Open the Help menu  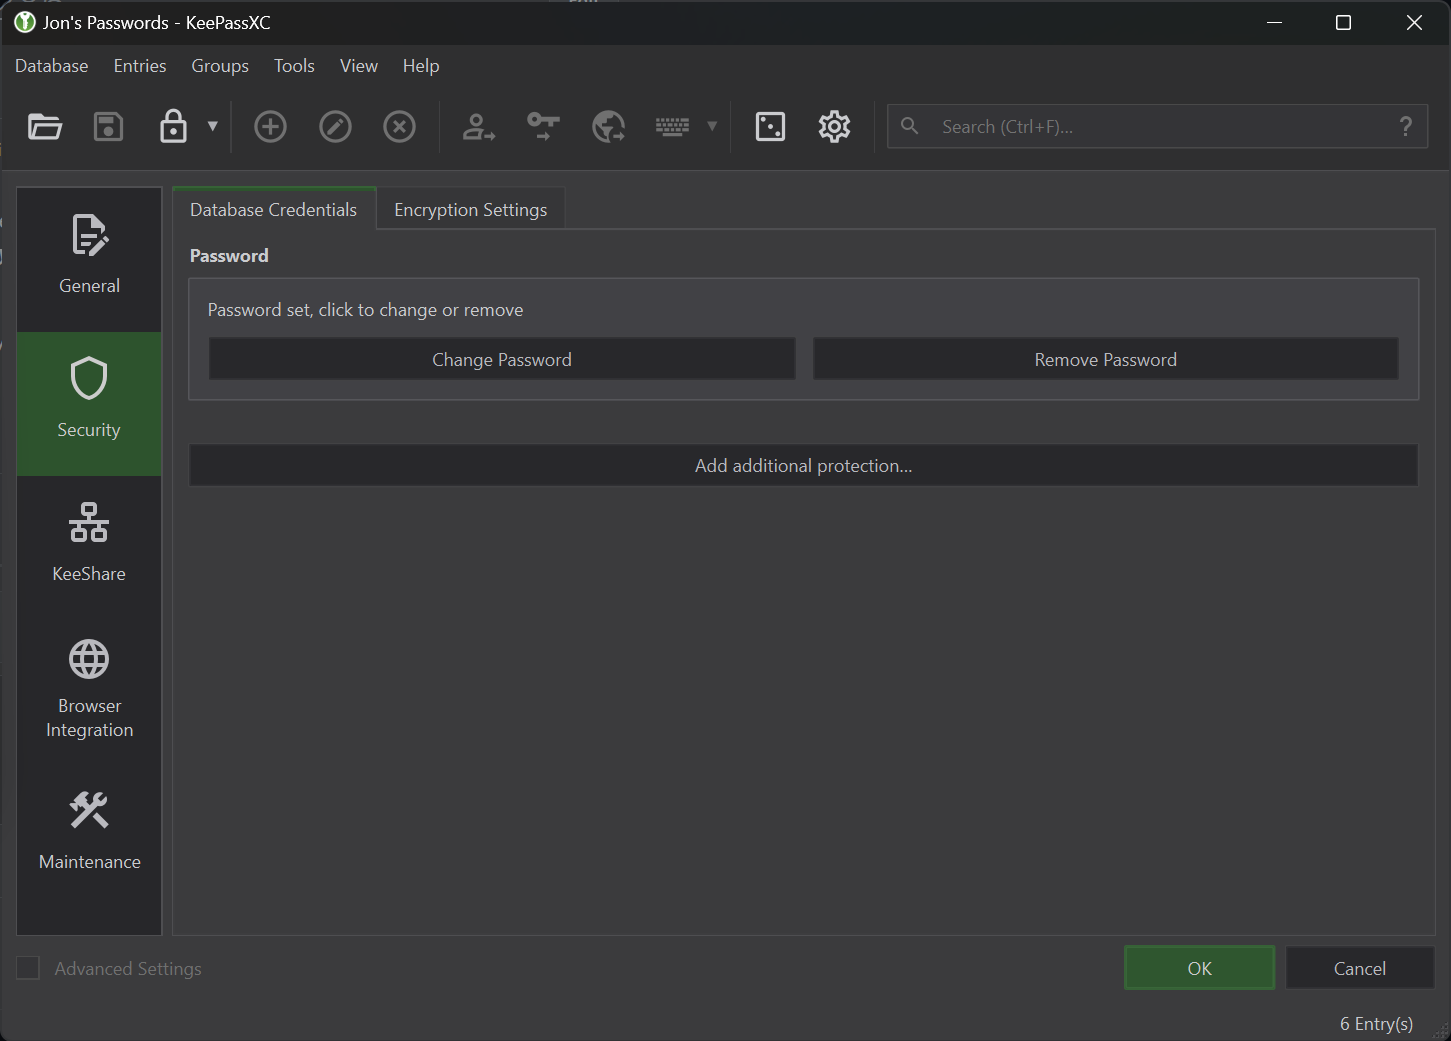[x=421, y=66]
